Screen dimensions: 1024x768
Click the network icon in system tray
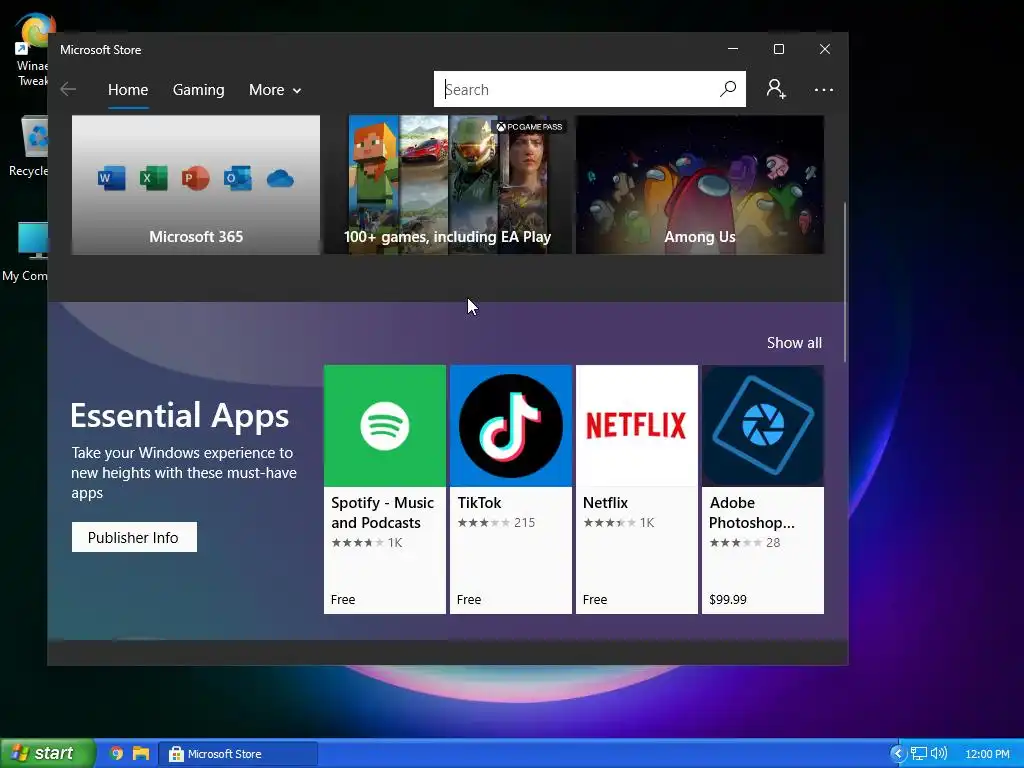coord(919,754)
